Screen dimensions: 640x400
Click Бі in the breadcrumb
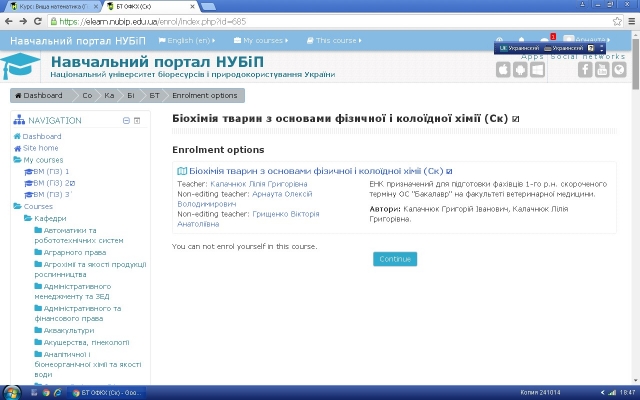[131, 96]
